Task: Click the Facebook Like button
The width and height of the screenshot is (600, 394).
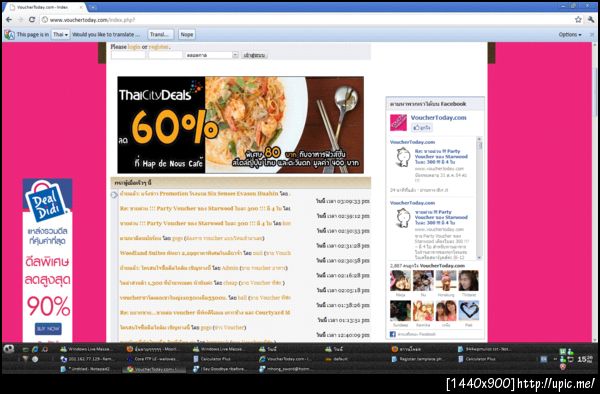Action: coord(422,128)
